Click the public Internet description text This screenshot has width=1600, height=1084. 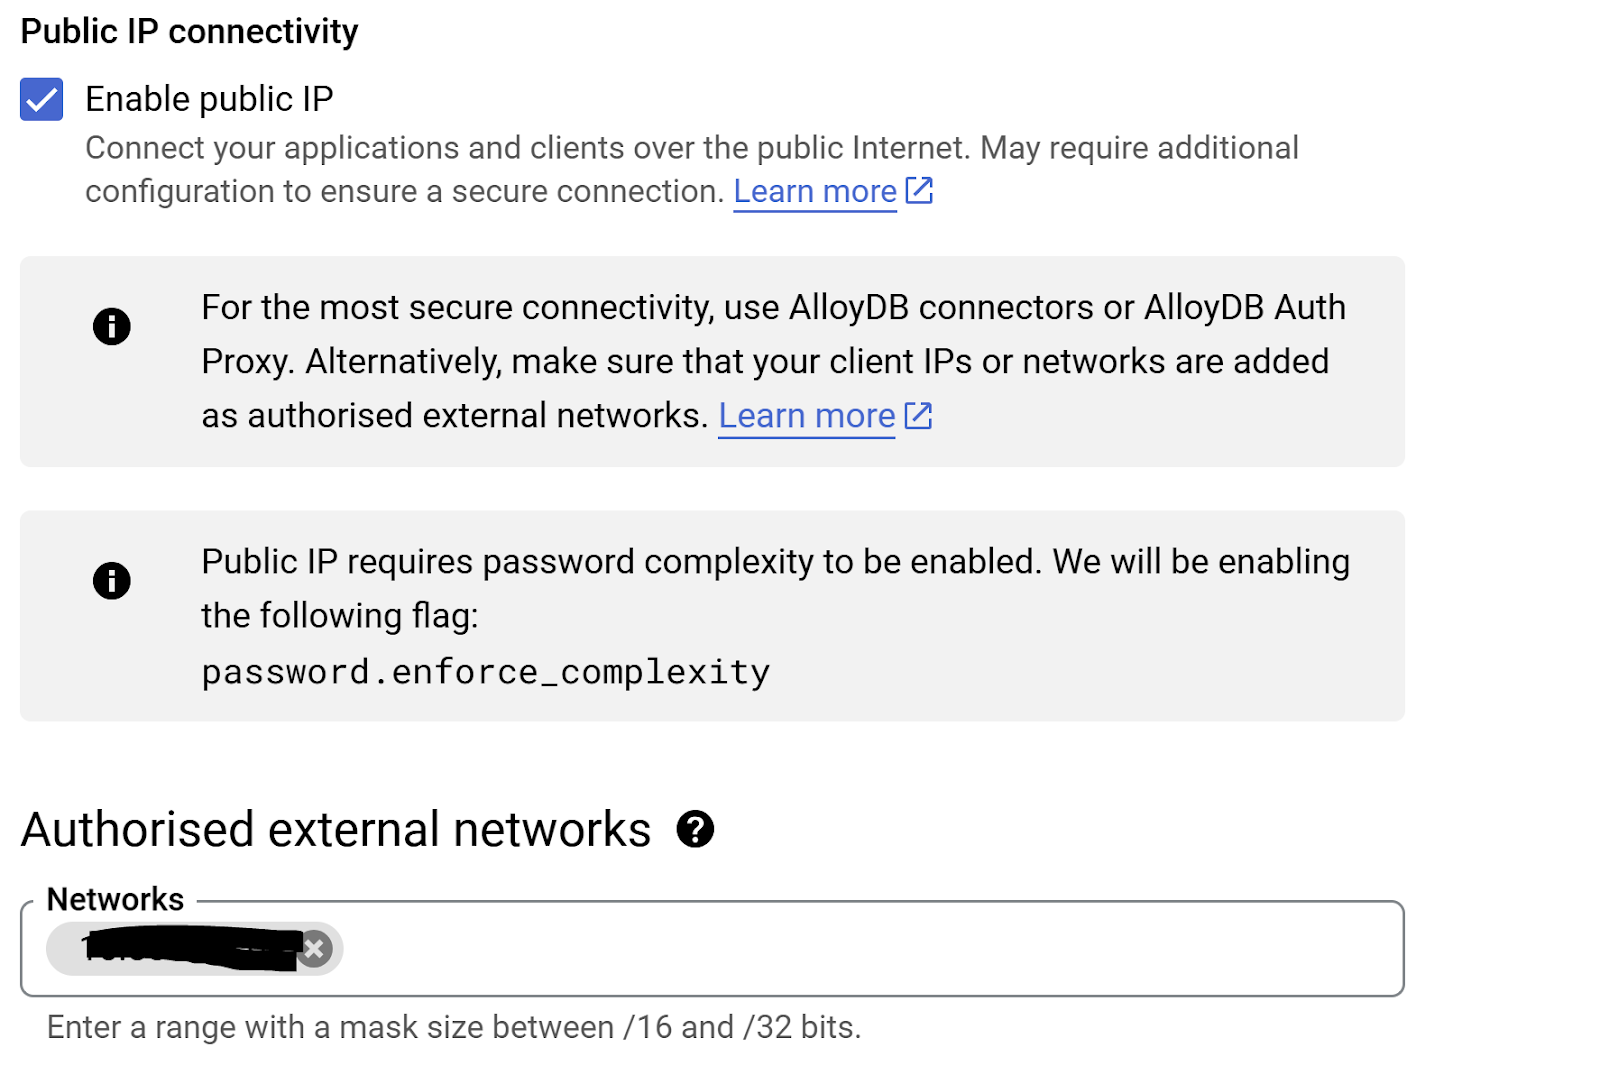coord(690,148)
